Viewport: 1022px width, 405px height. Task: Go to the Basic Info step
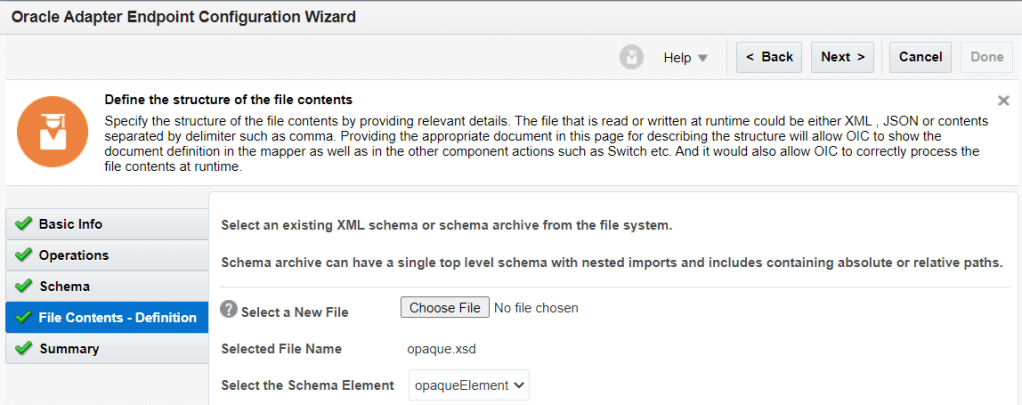[70, 224]
